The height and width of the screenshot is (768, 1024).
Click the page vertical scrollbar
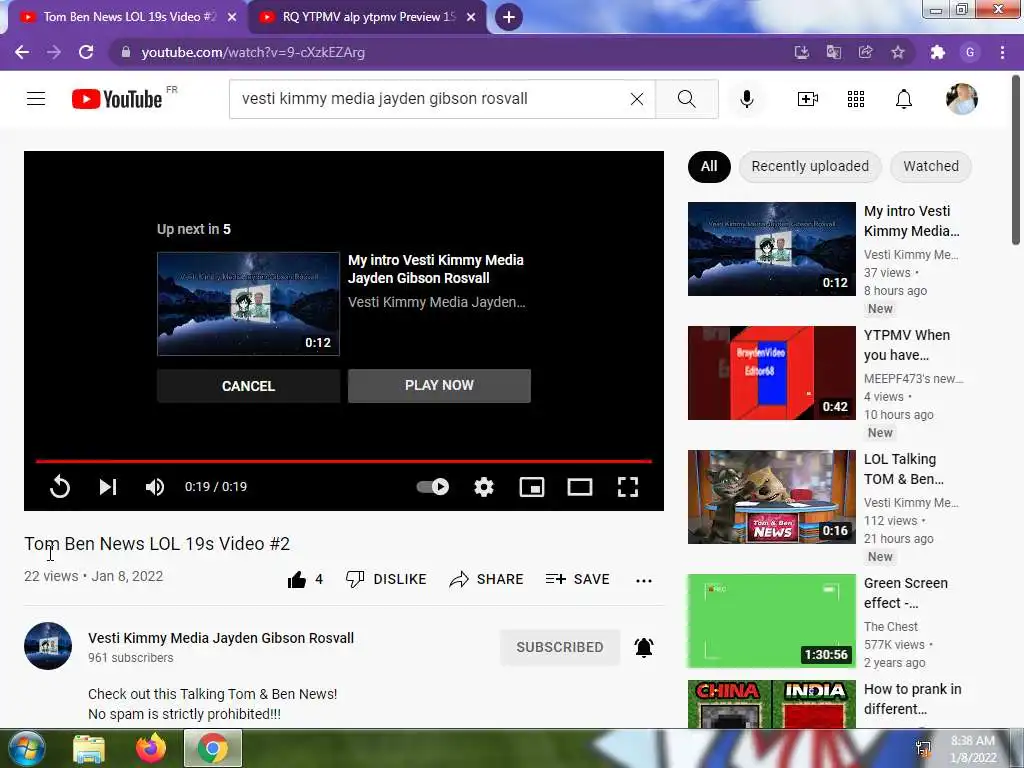[1016, 160]
